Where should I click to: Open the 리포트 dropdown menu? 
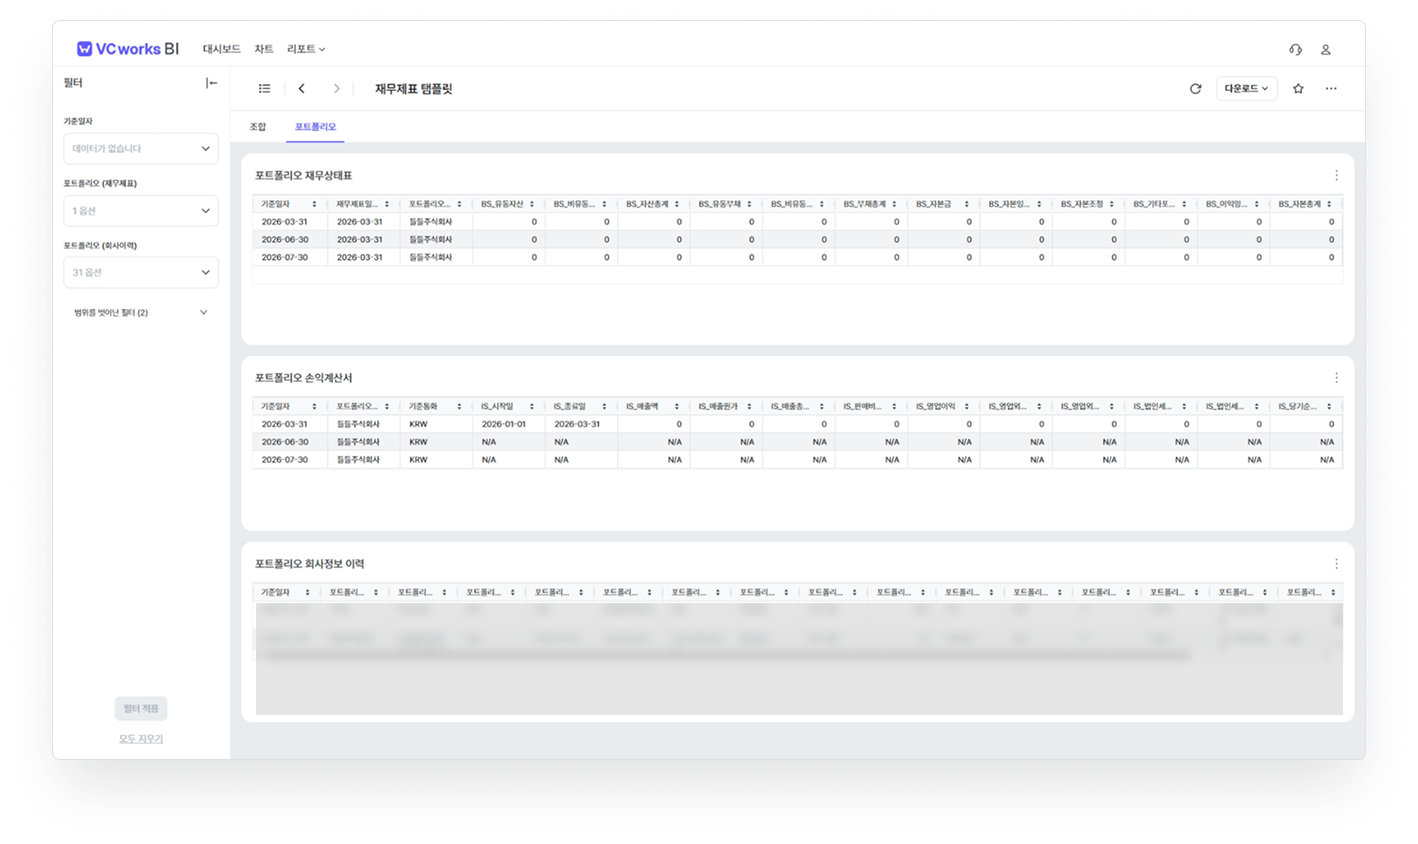point(306,49)
